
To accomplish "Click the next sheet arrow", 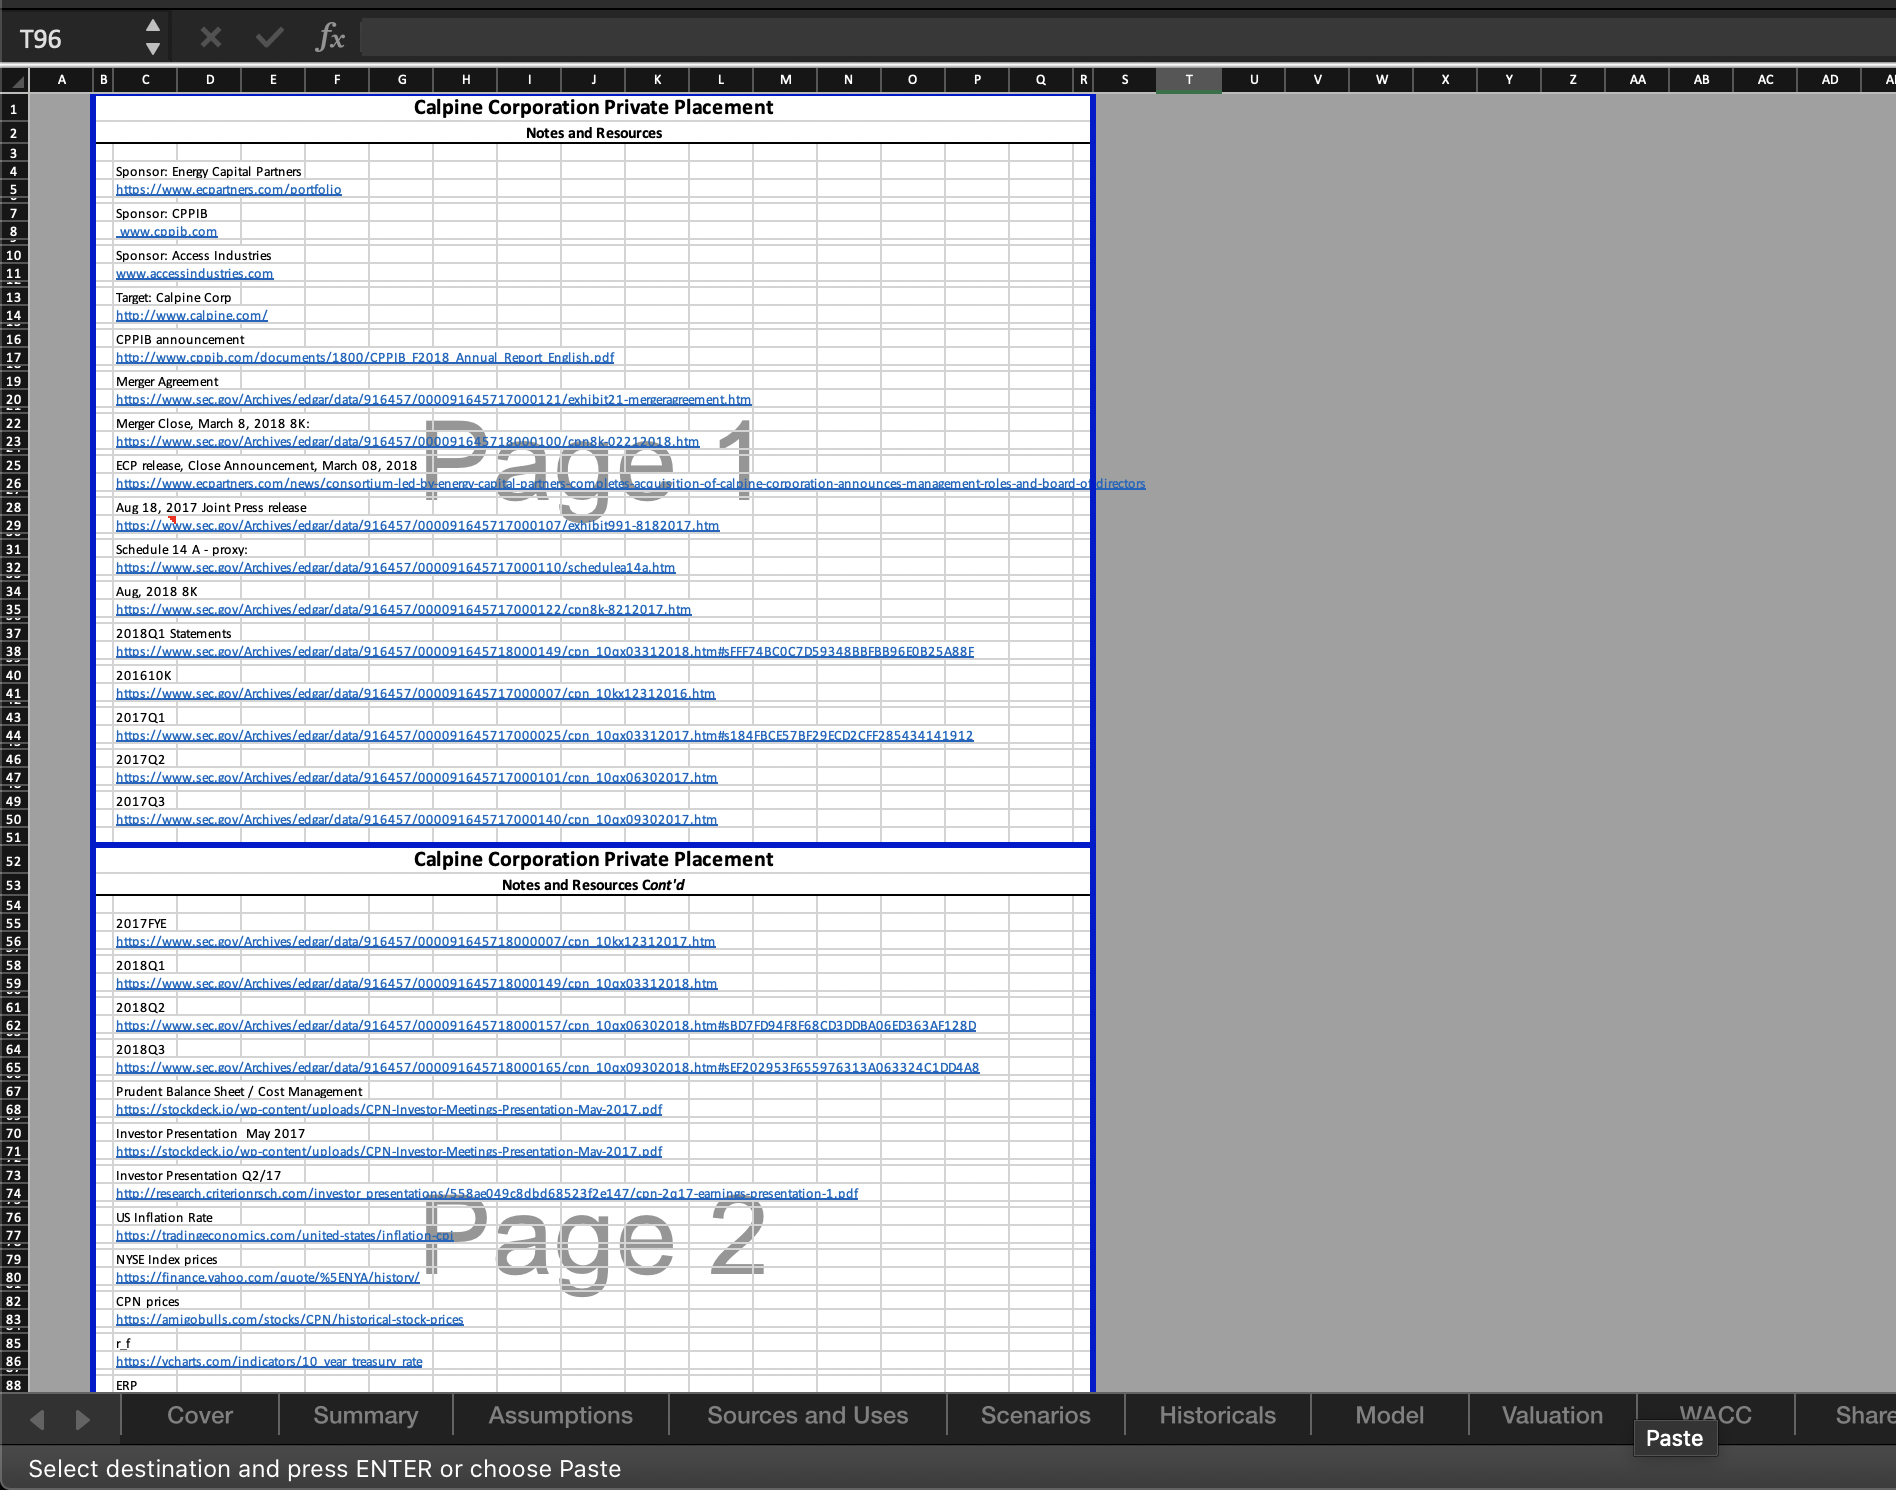I will (83, 1419).
